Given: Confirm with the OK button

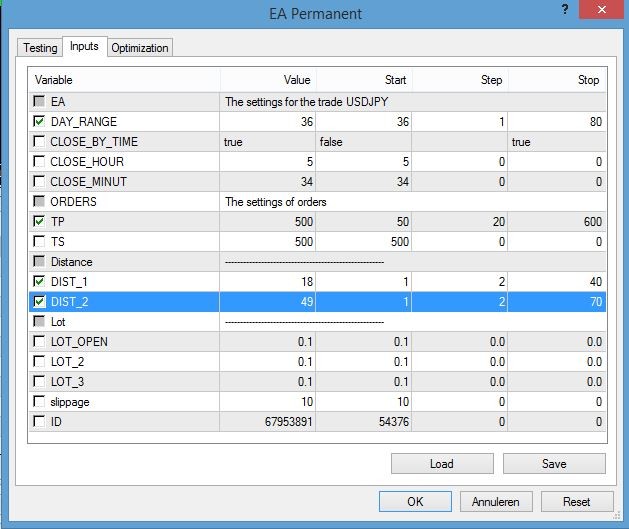Looking at the screenshot, I should click(415, 502).
